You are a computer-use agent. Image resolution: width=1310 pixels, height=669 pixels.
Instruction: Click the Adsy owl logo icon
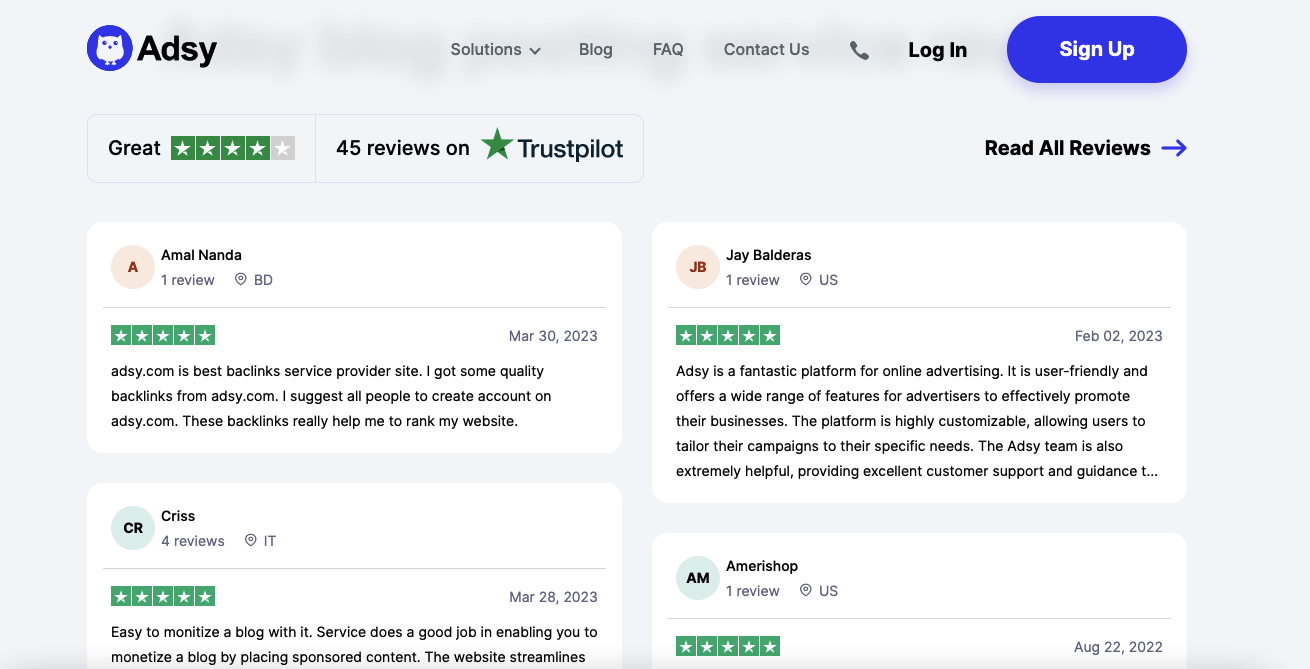(110, 48)
